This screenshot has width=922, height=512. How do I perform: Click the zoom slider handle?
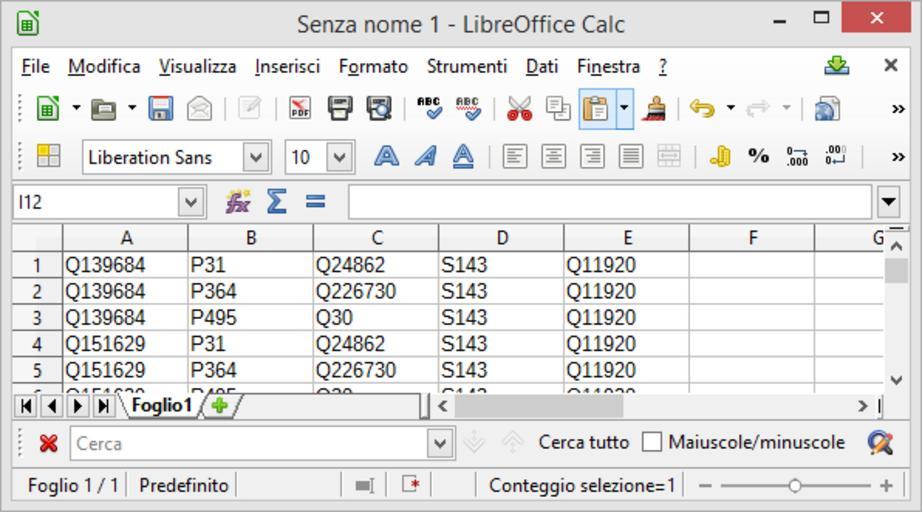(794, 486)
